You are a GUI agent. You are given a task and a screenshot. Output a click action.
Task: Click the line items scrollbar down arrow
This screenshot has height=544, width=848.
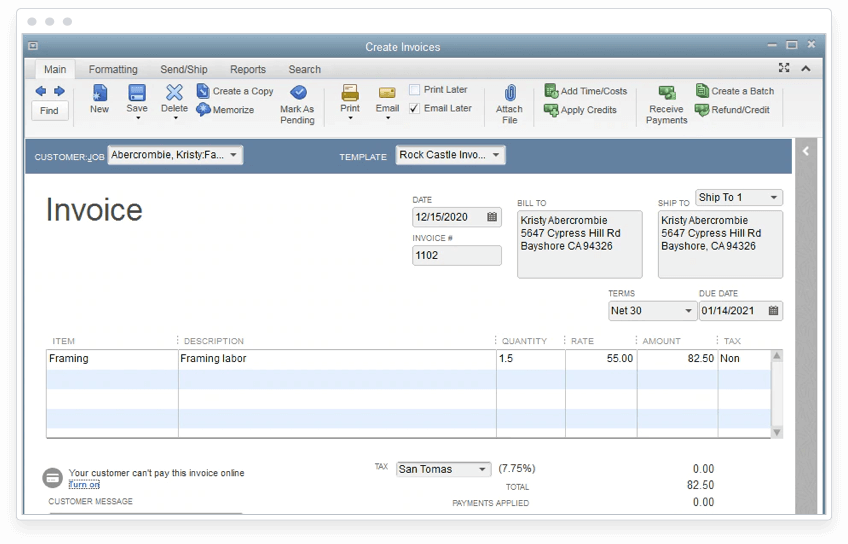(x=777, y=432)
